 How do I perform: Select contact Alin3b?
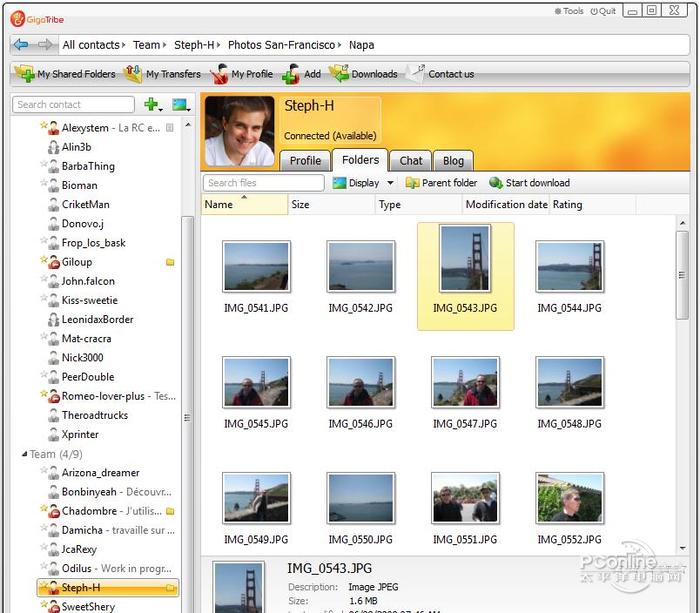(70, 147)
